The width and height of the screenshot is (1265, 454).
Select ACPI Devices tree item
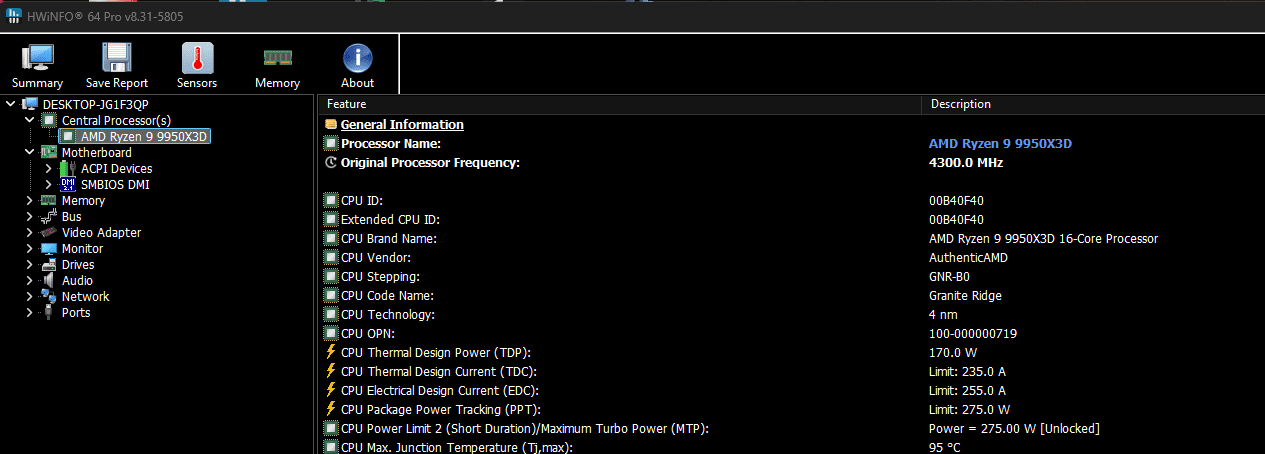(x=116, y=168)
